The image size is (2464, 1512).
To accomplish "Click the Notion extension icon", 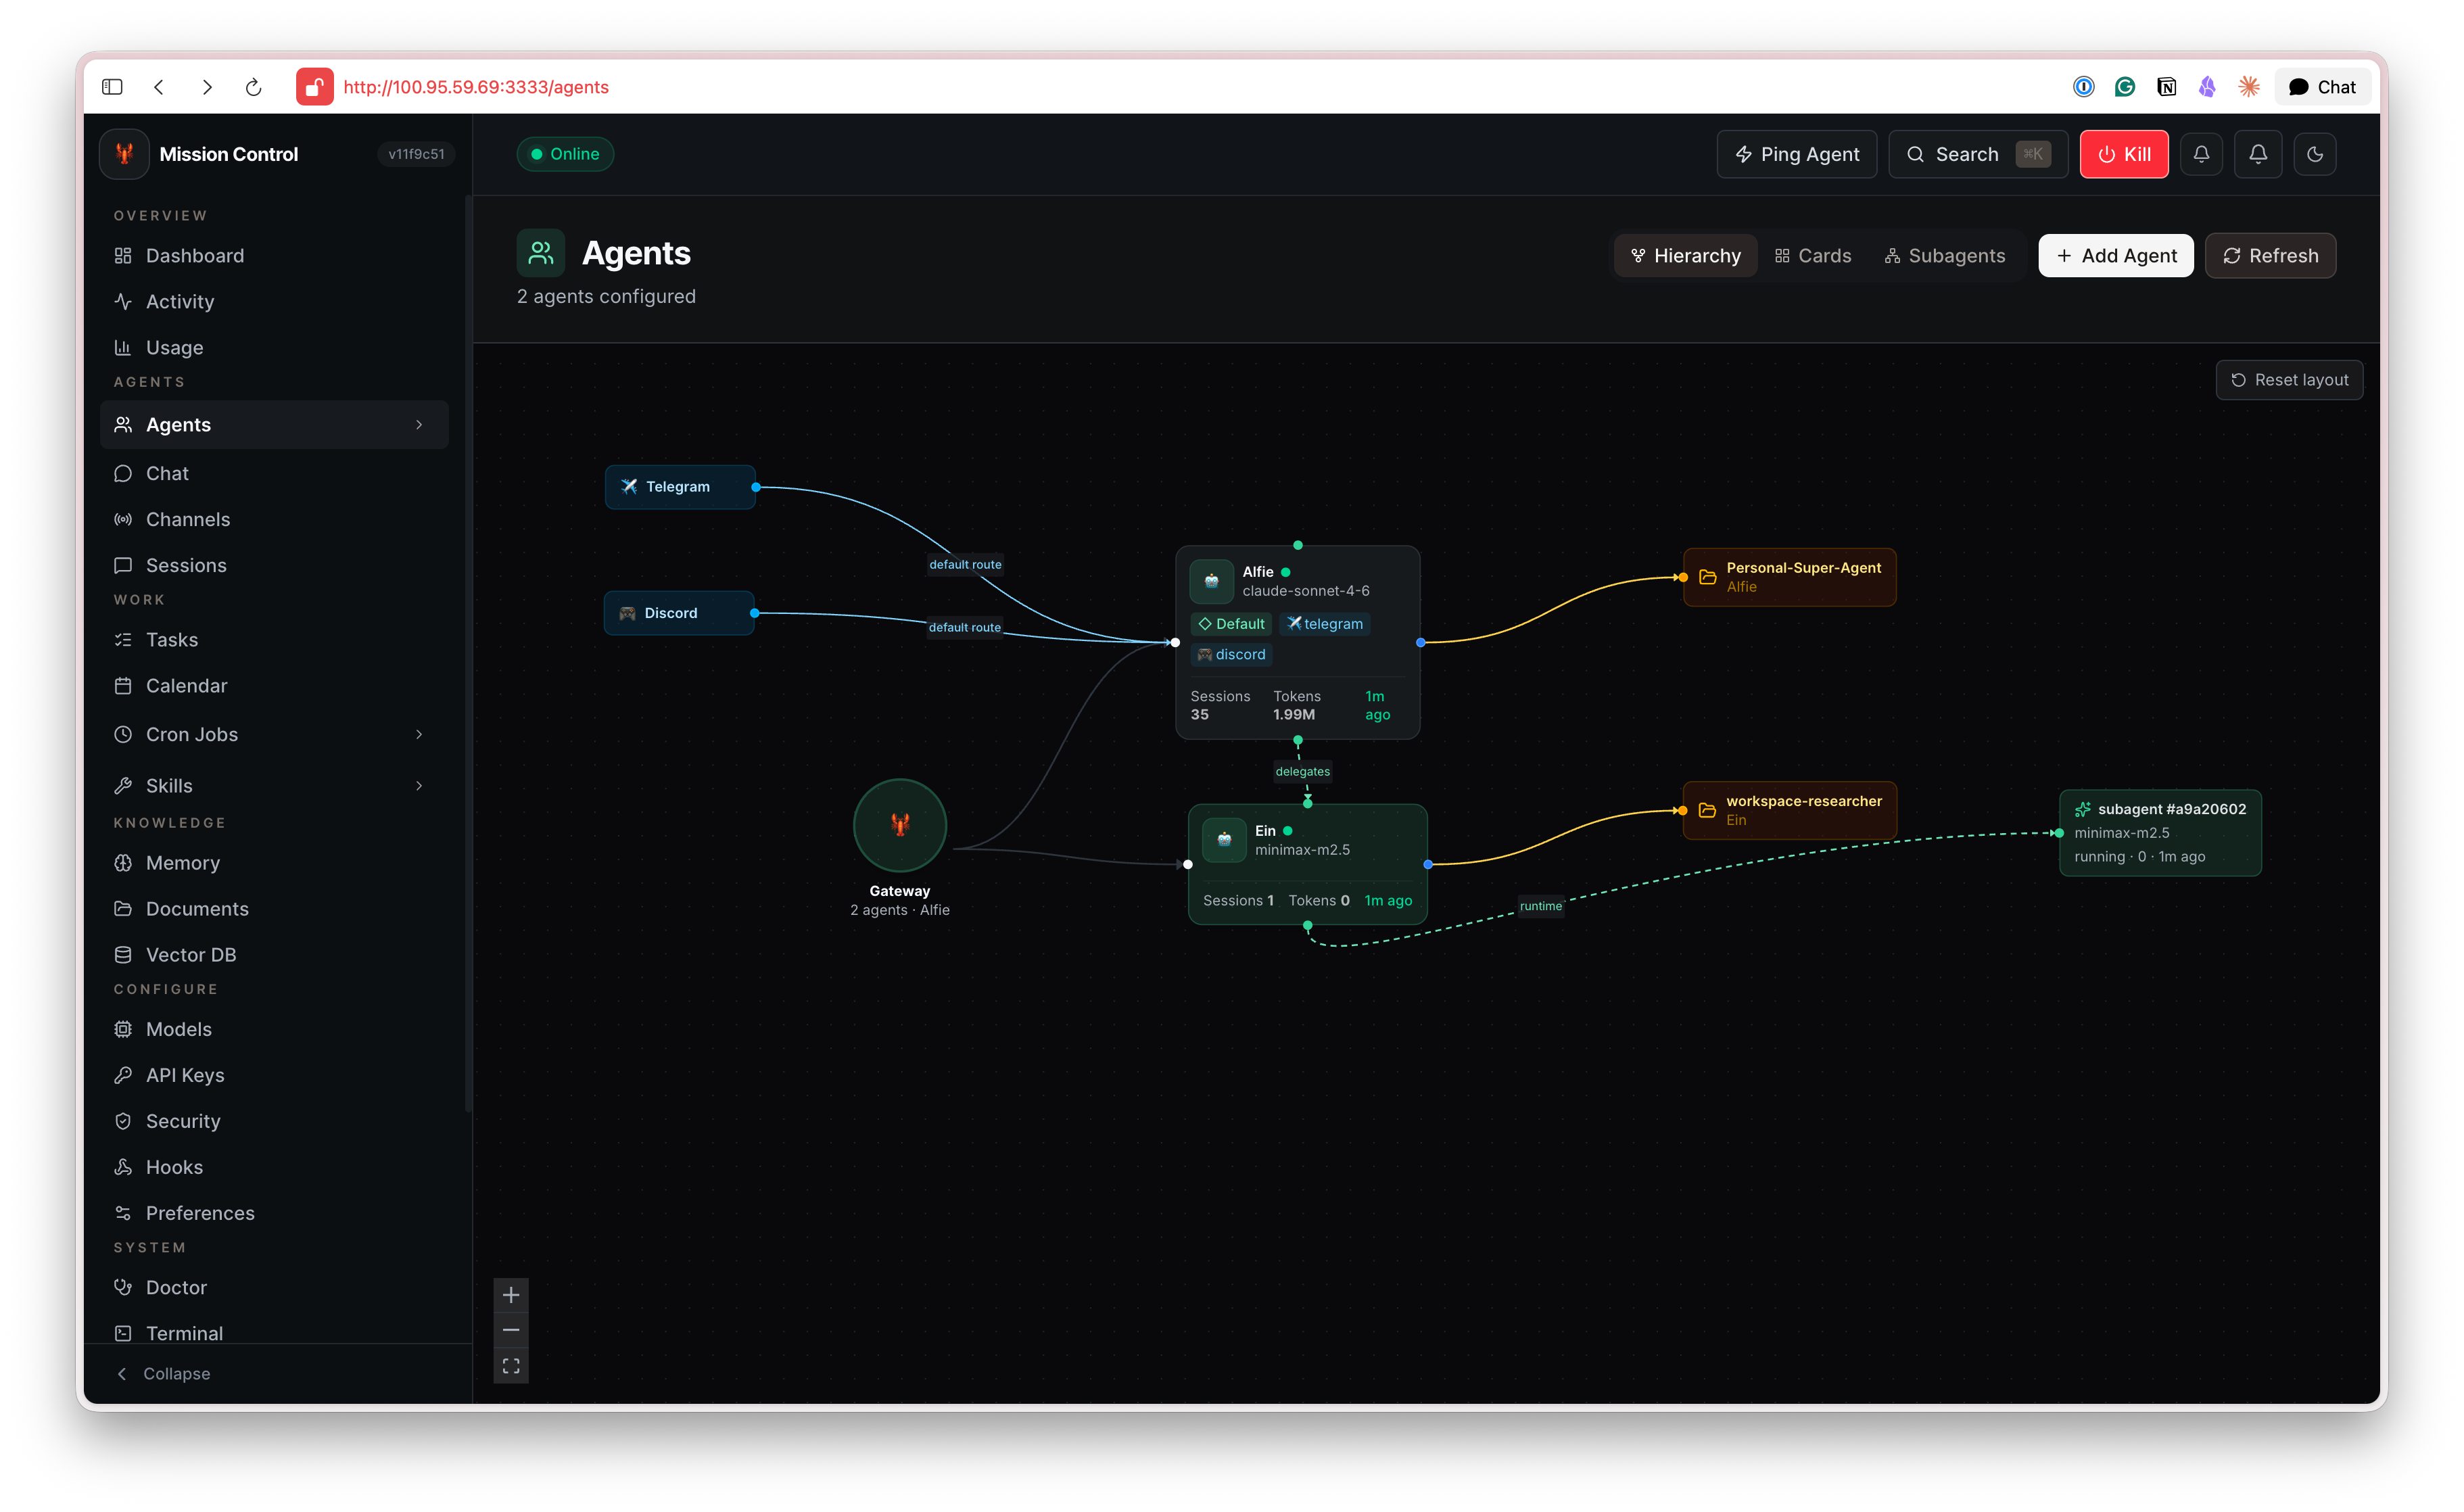I will point(2166,87).
